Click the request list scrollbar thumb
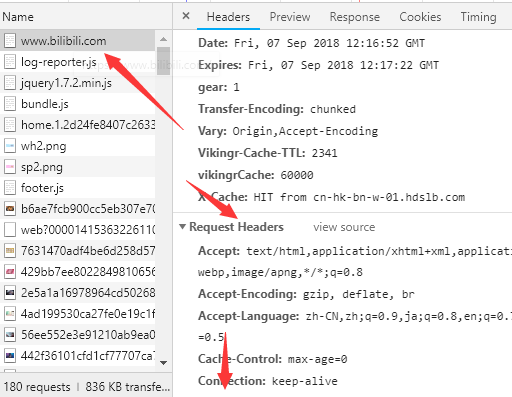The width and height of the screenshot is (512, 397). 163,61
